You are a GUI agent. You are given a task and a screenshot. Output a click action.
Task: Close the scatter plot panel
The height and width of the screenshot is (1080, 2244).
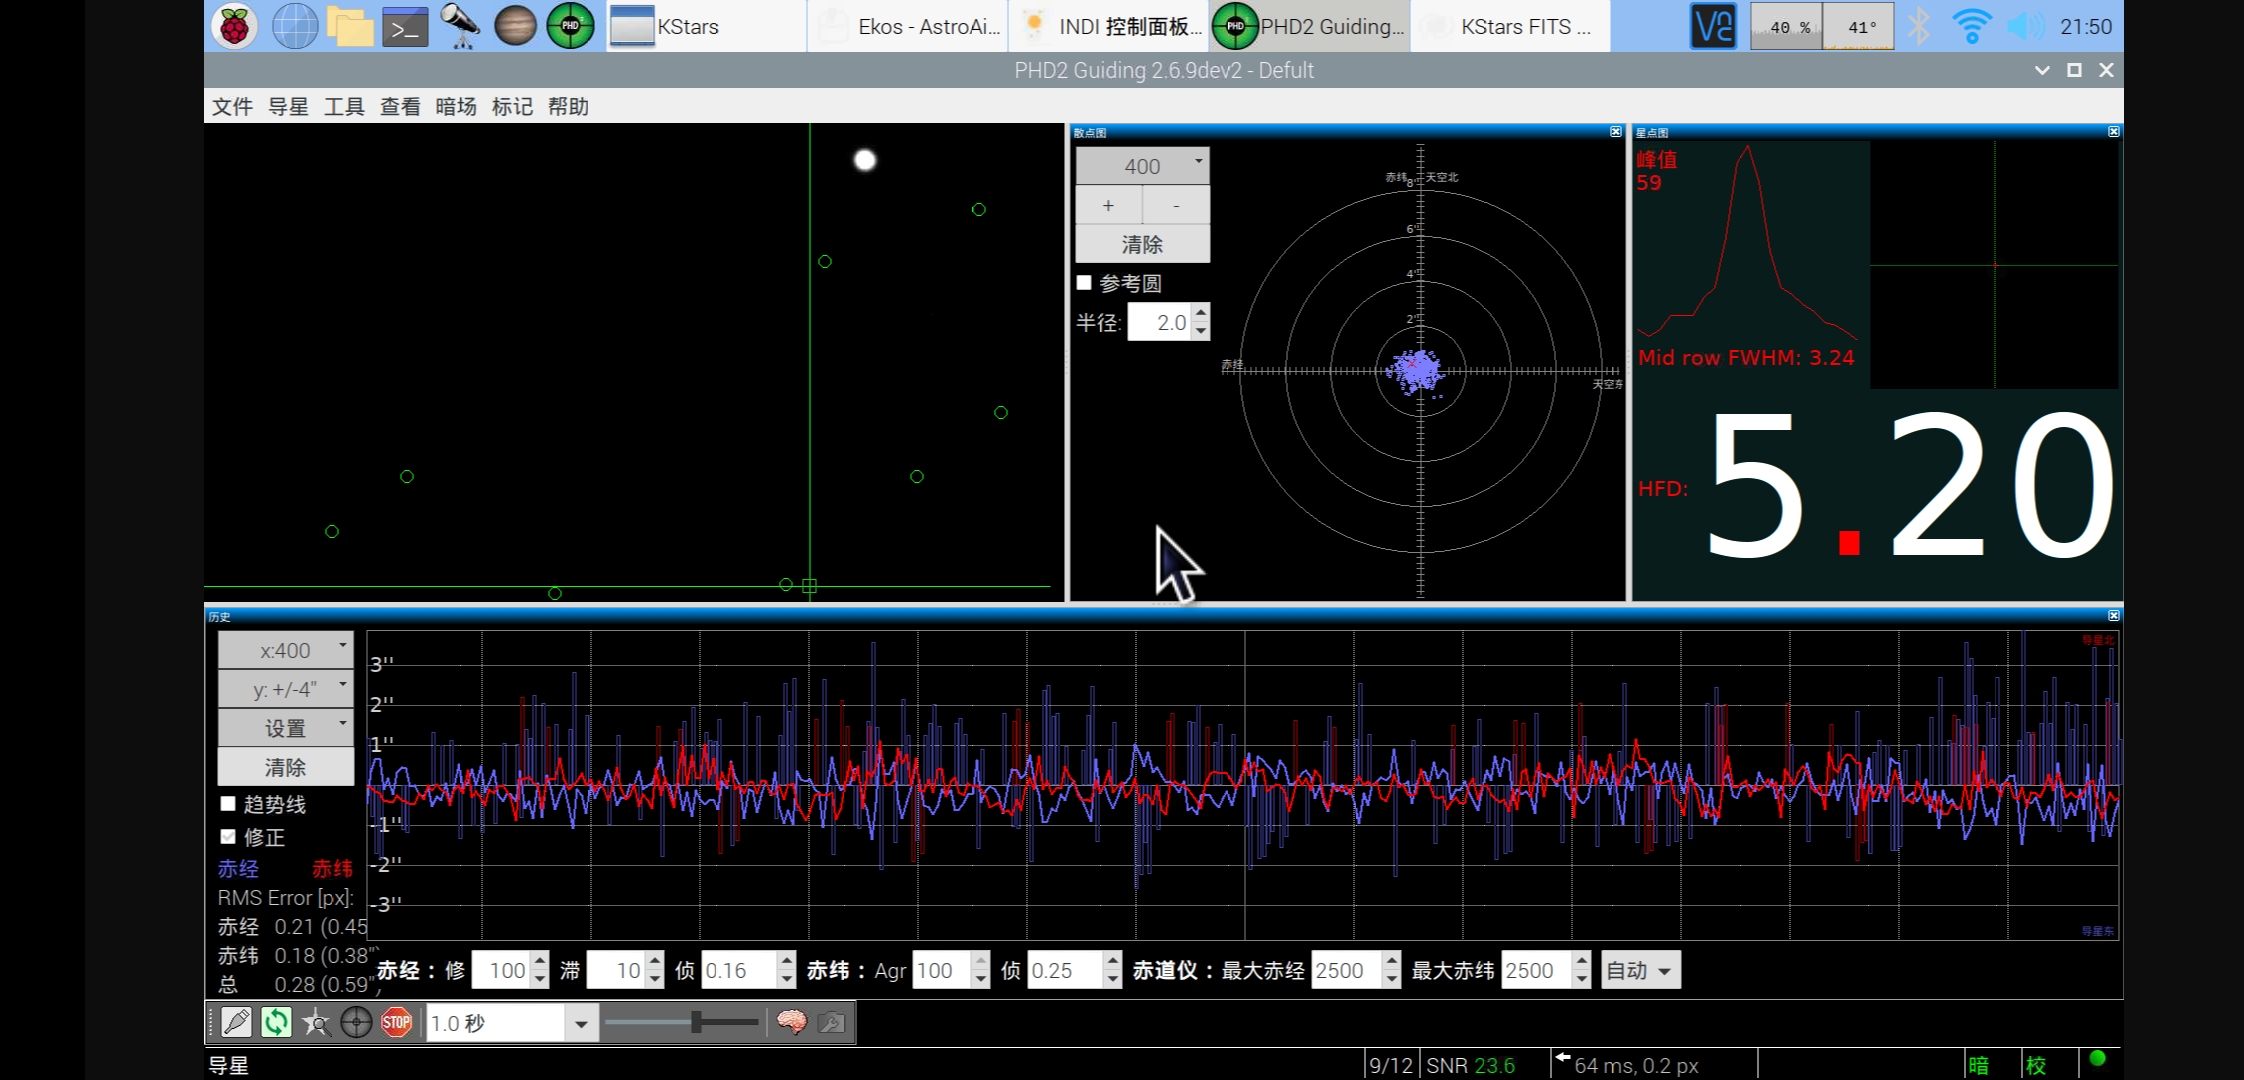[1615, 132]
